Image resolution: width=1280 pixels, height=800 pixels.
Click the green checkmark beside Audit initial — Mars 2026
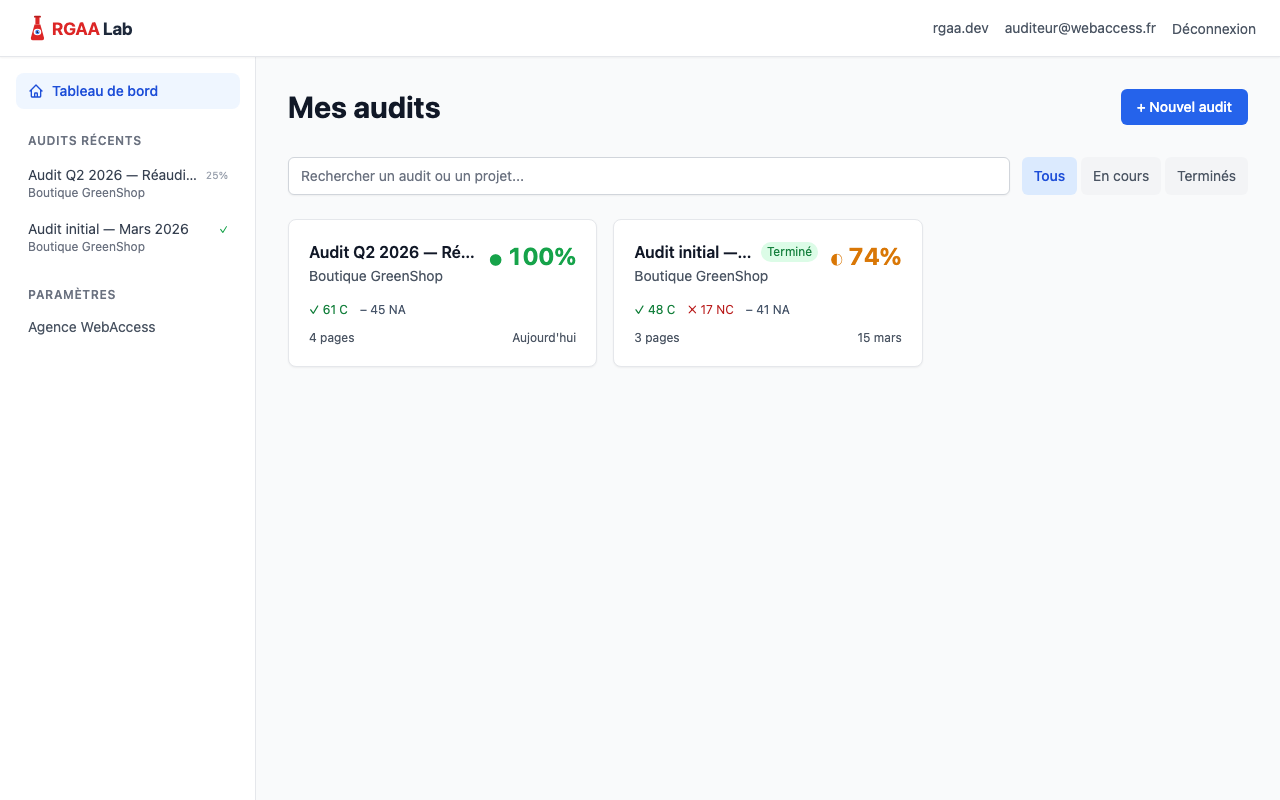tap(222, 229)
